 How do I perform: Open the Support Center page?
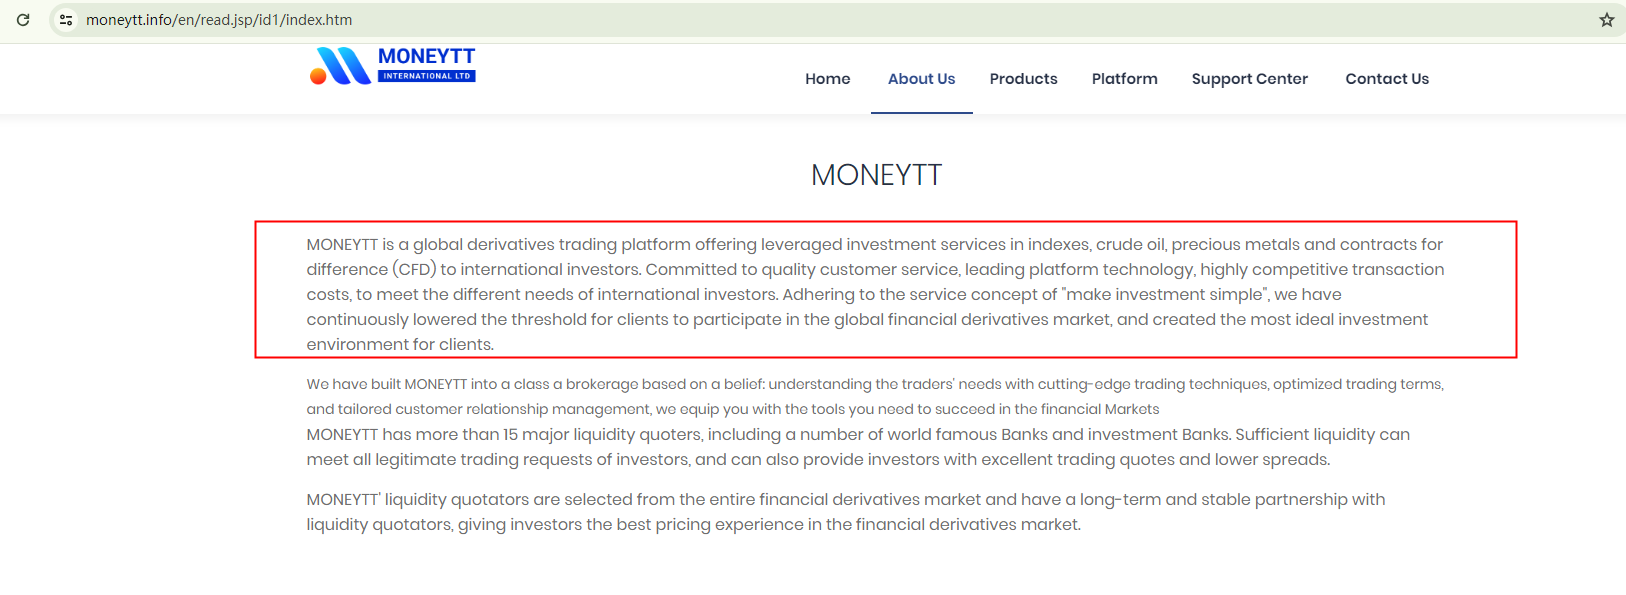pos(1249,79)
